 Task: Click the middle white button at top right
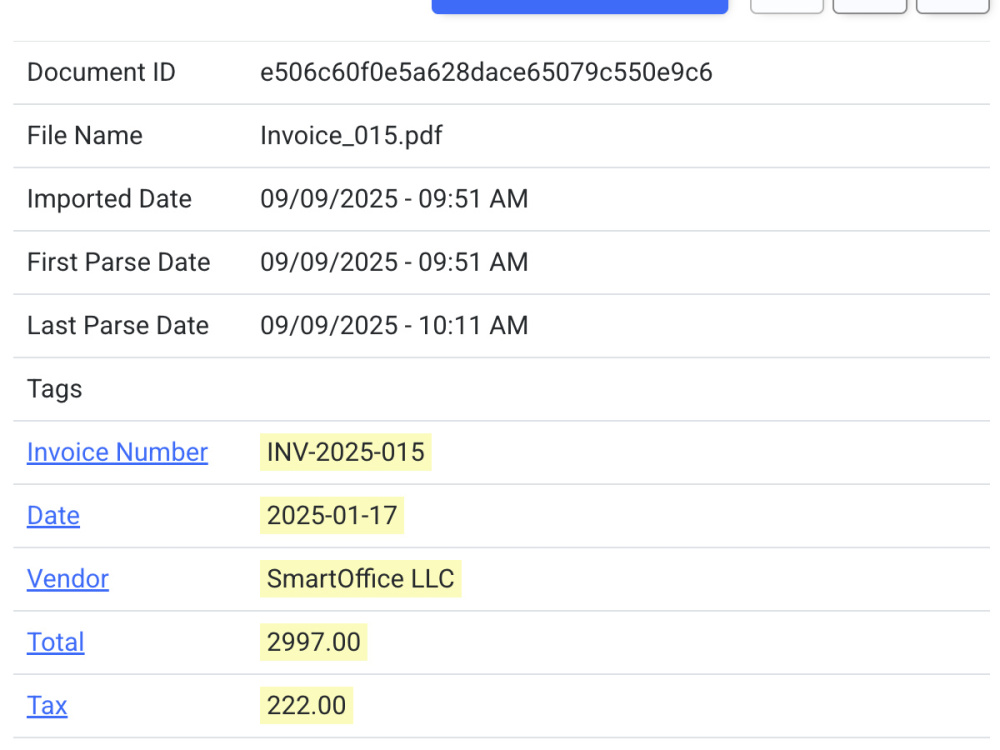[870, 6]
